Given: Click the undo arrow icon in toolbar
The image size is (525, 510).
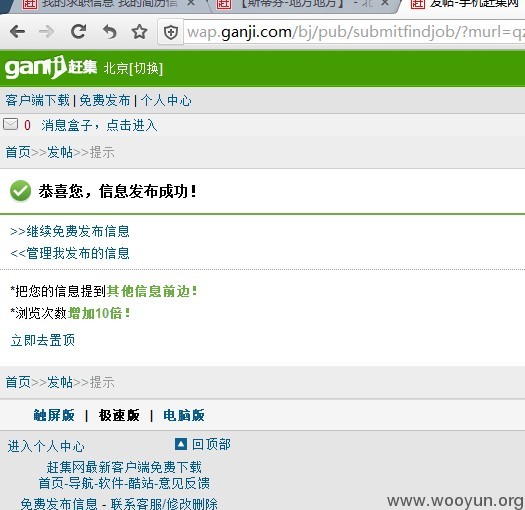Looking at the screenshot, I should pos(110,32).
